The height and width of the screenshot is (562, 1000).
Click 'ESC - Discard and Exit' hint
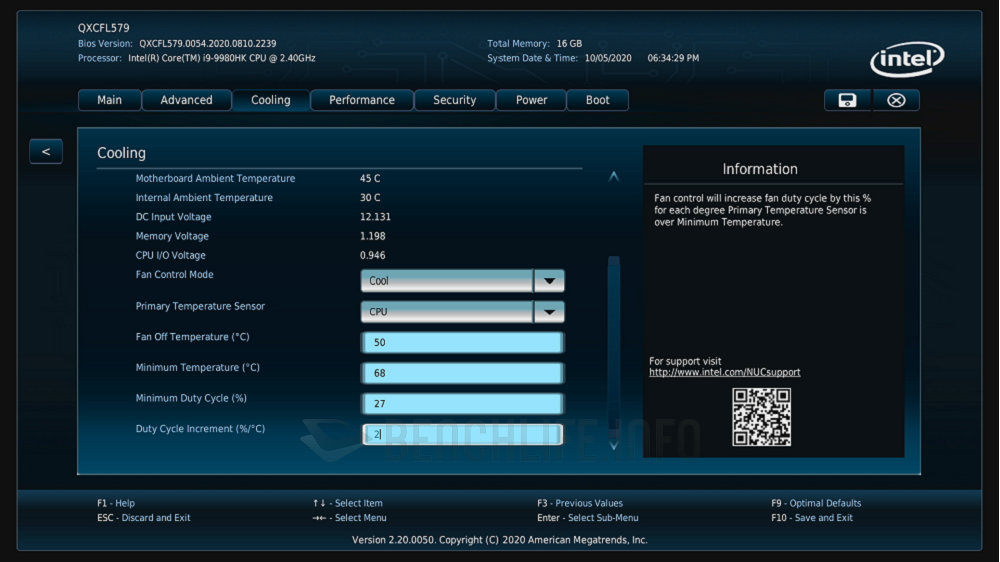[x=143, y=518]
